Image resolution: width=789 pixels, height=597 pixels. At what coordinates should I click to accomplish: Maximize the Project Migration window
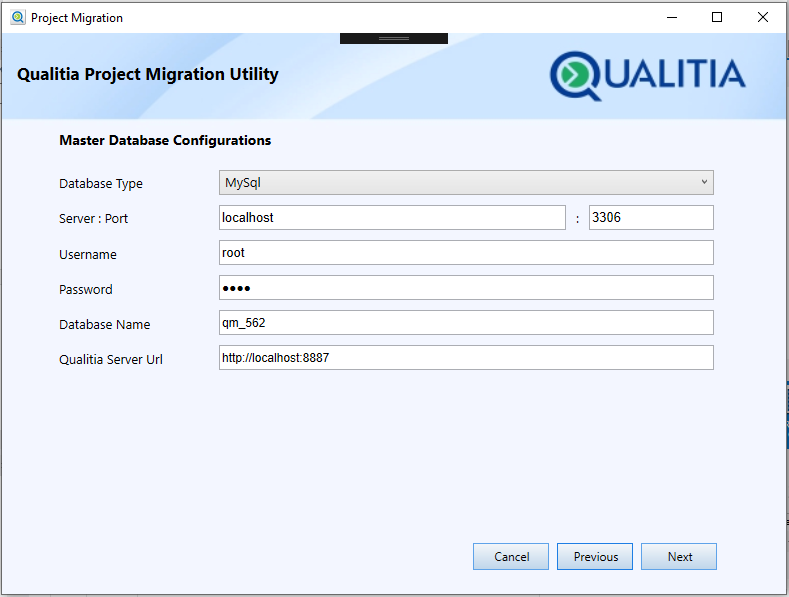pos(717,17)
